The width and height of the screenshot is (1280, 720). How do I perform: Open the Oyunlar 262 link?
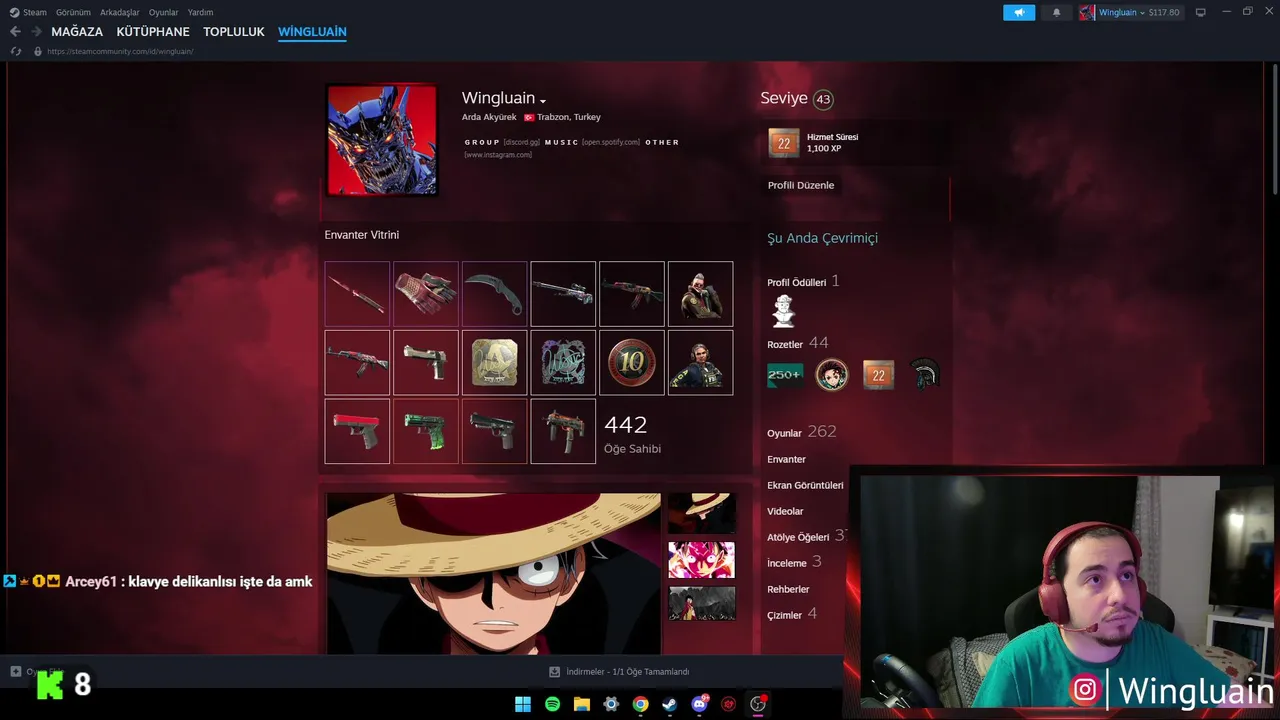pyautogui.click(x=801, y=432)
